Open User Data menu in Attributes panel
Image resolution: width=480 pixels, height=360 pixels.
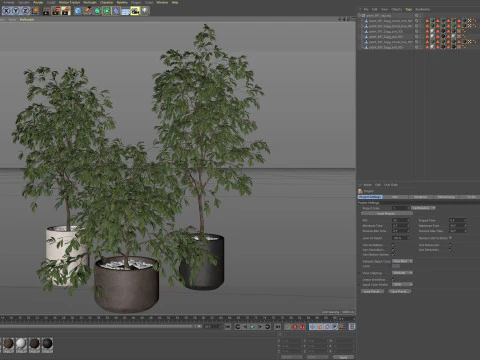pyautogui.click(x=391, y=185)
